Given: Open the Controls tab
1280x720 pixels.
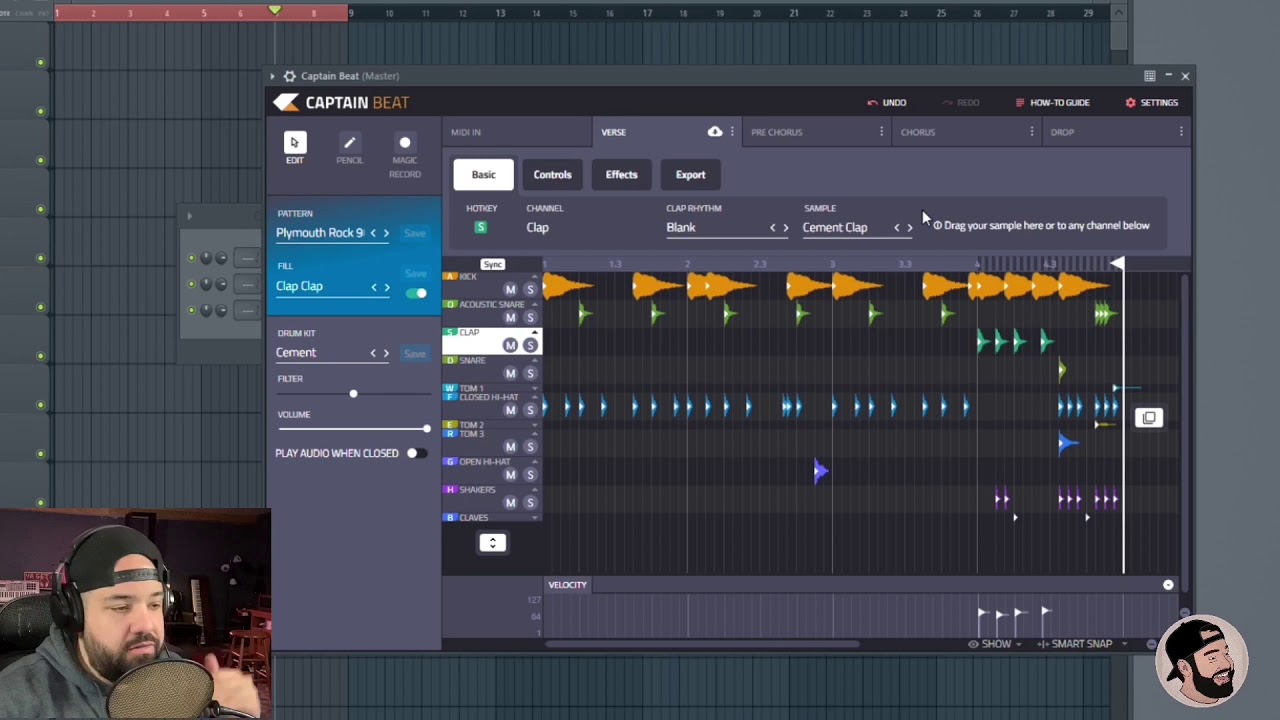Looking at the screenshot, I should pyautogui.click(x=552, y=175).
